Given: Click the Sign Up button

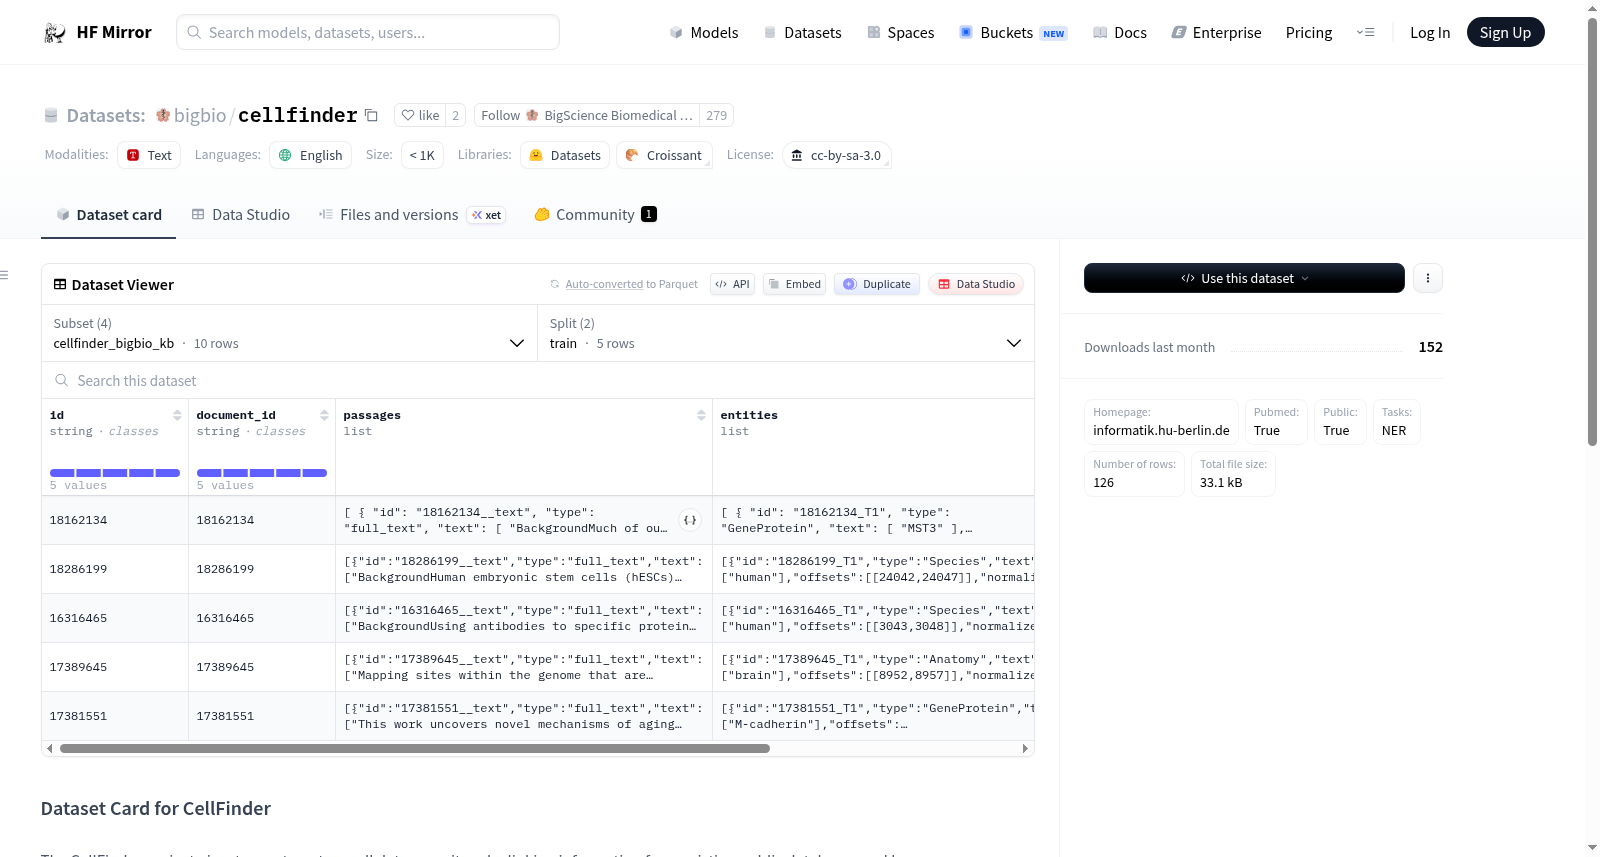Looking at the screenshot, I should [1505, 33].
